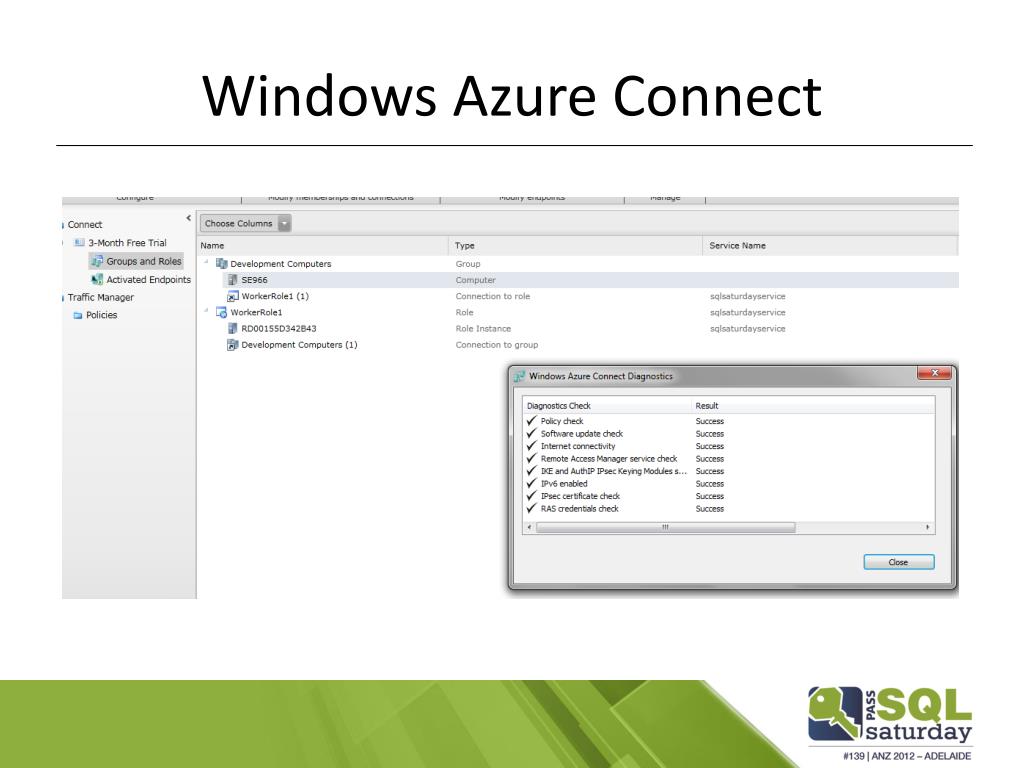The image size is (1024, 768).
Task: Click the Software update check checkmark icon
Action: pyautogui.click(x=532, y=433)
